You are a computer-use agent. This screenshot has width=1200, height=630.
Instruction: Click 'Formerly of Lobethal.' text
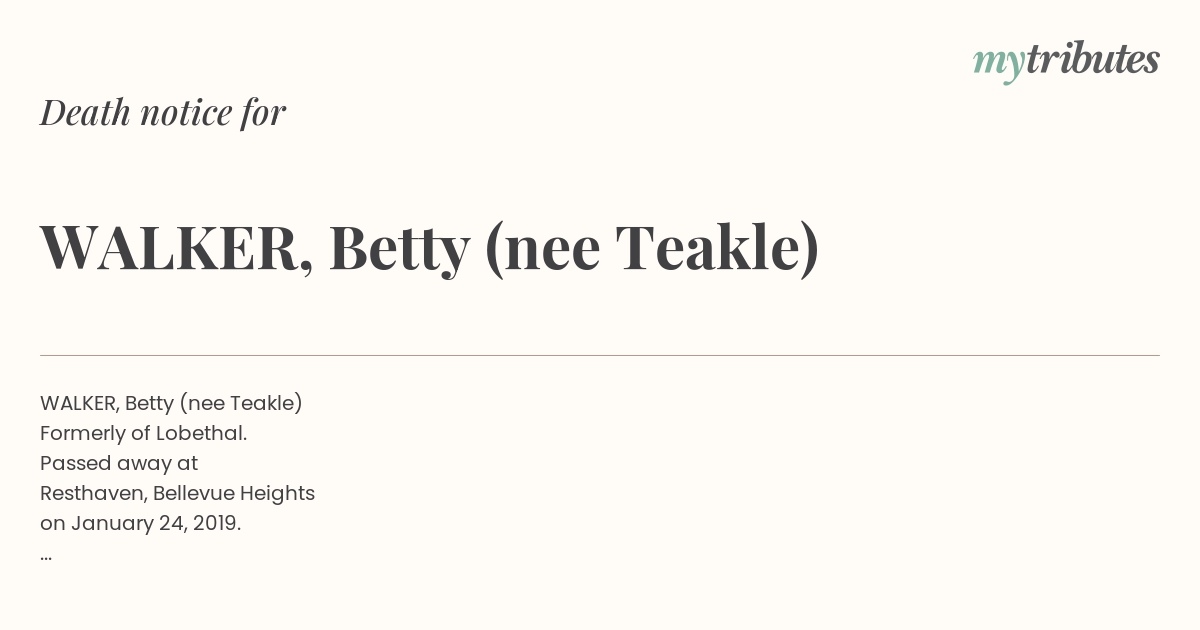143,433
